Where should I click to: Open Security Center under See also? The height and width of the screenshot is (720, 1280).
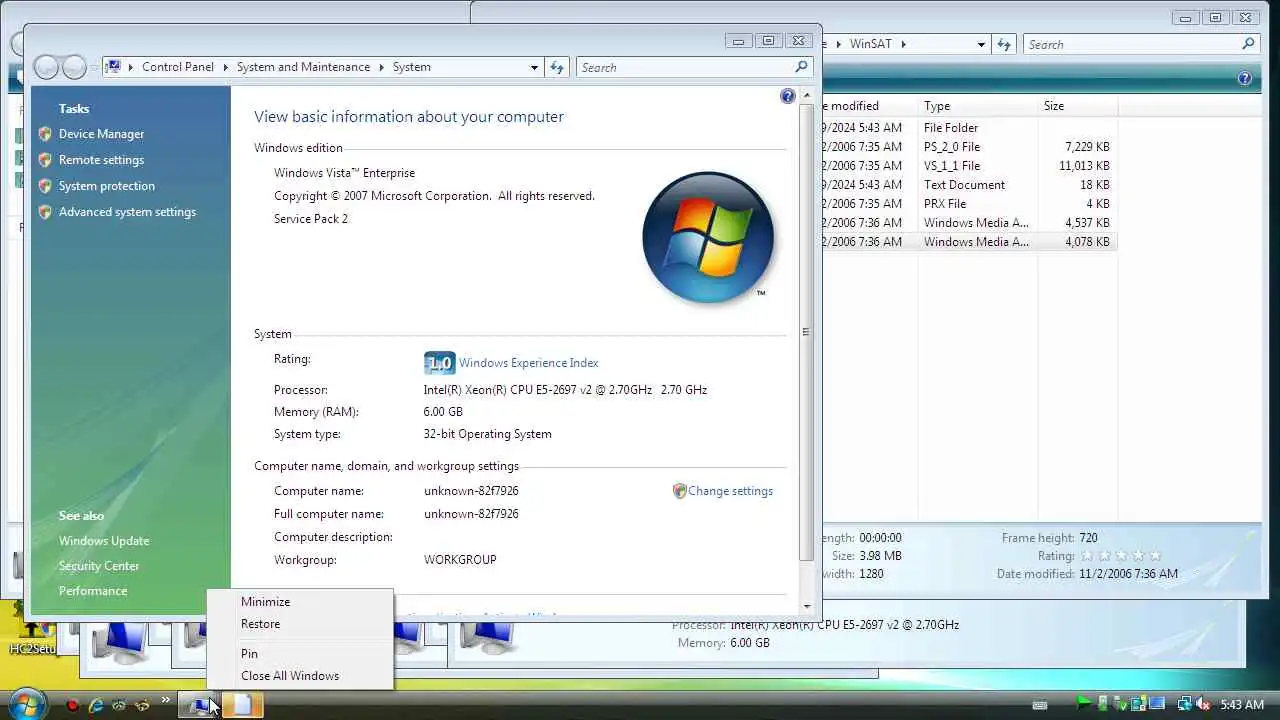point(99,566)
